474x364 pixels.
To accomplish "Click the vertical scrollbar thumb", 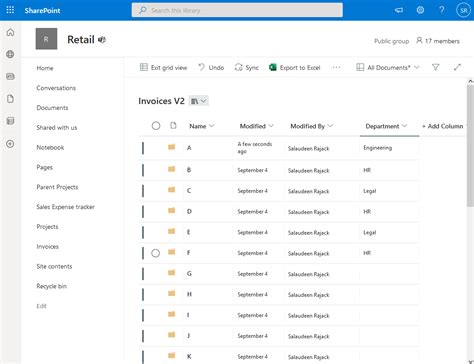I will coord(471,145).
